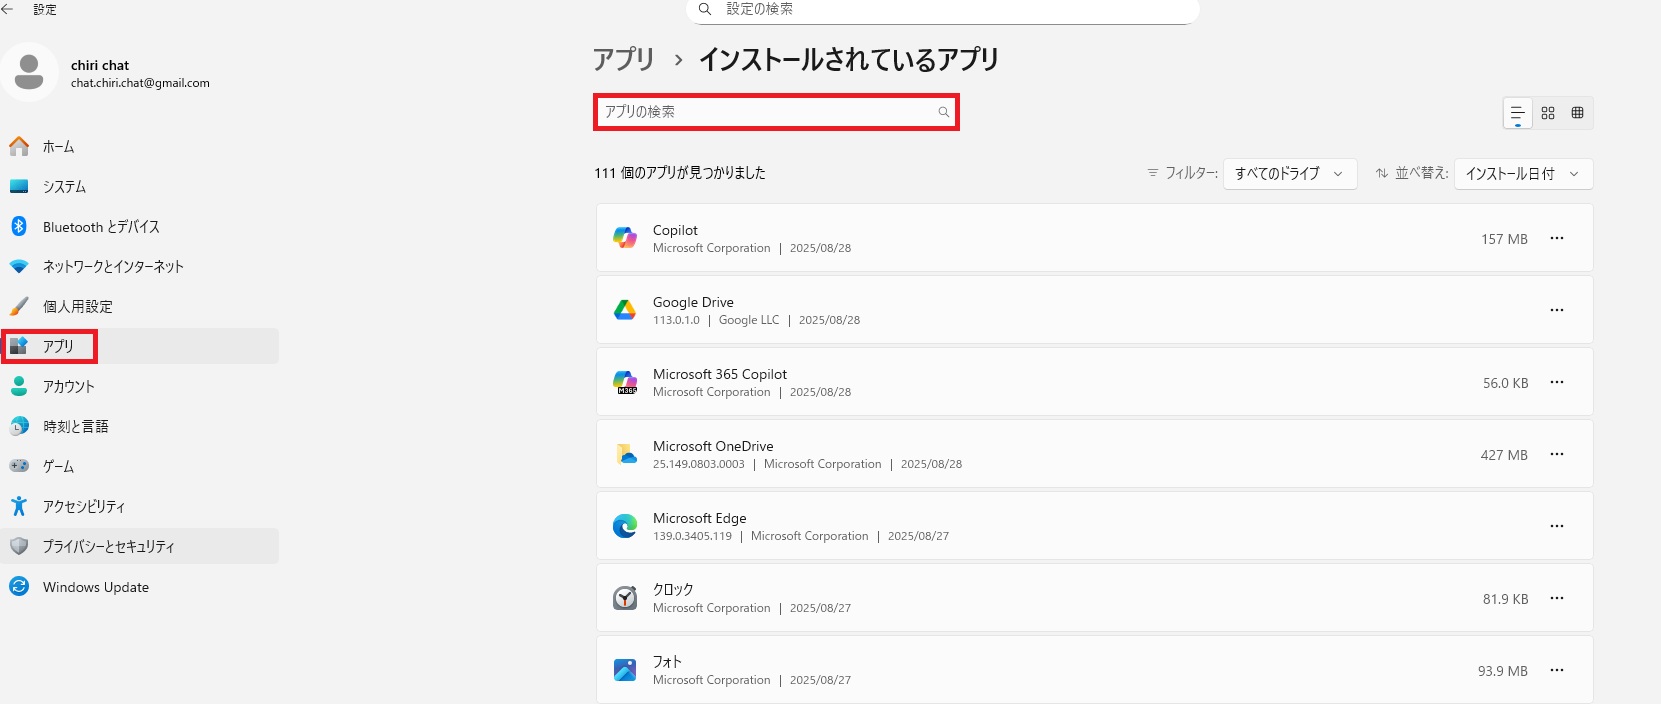Image resolution: width=1661 pixels, height=704 pixels.
Task: Open ゲーム settings
Action: (x=140, y=466)
